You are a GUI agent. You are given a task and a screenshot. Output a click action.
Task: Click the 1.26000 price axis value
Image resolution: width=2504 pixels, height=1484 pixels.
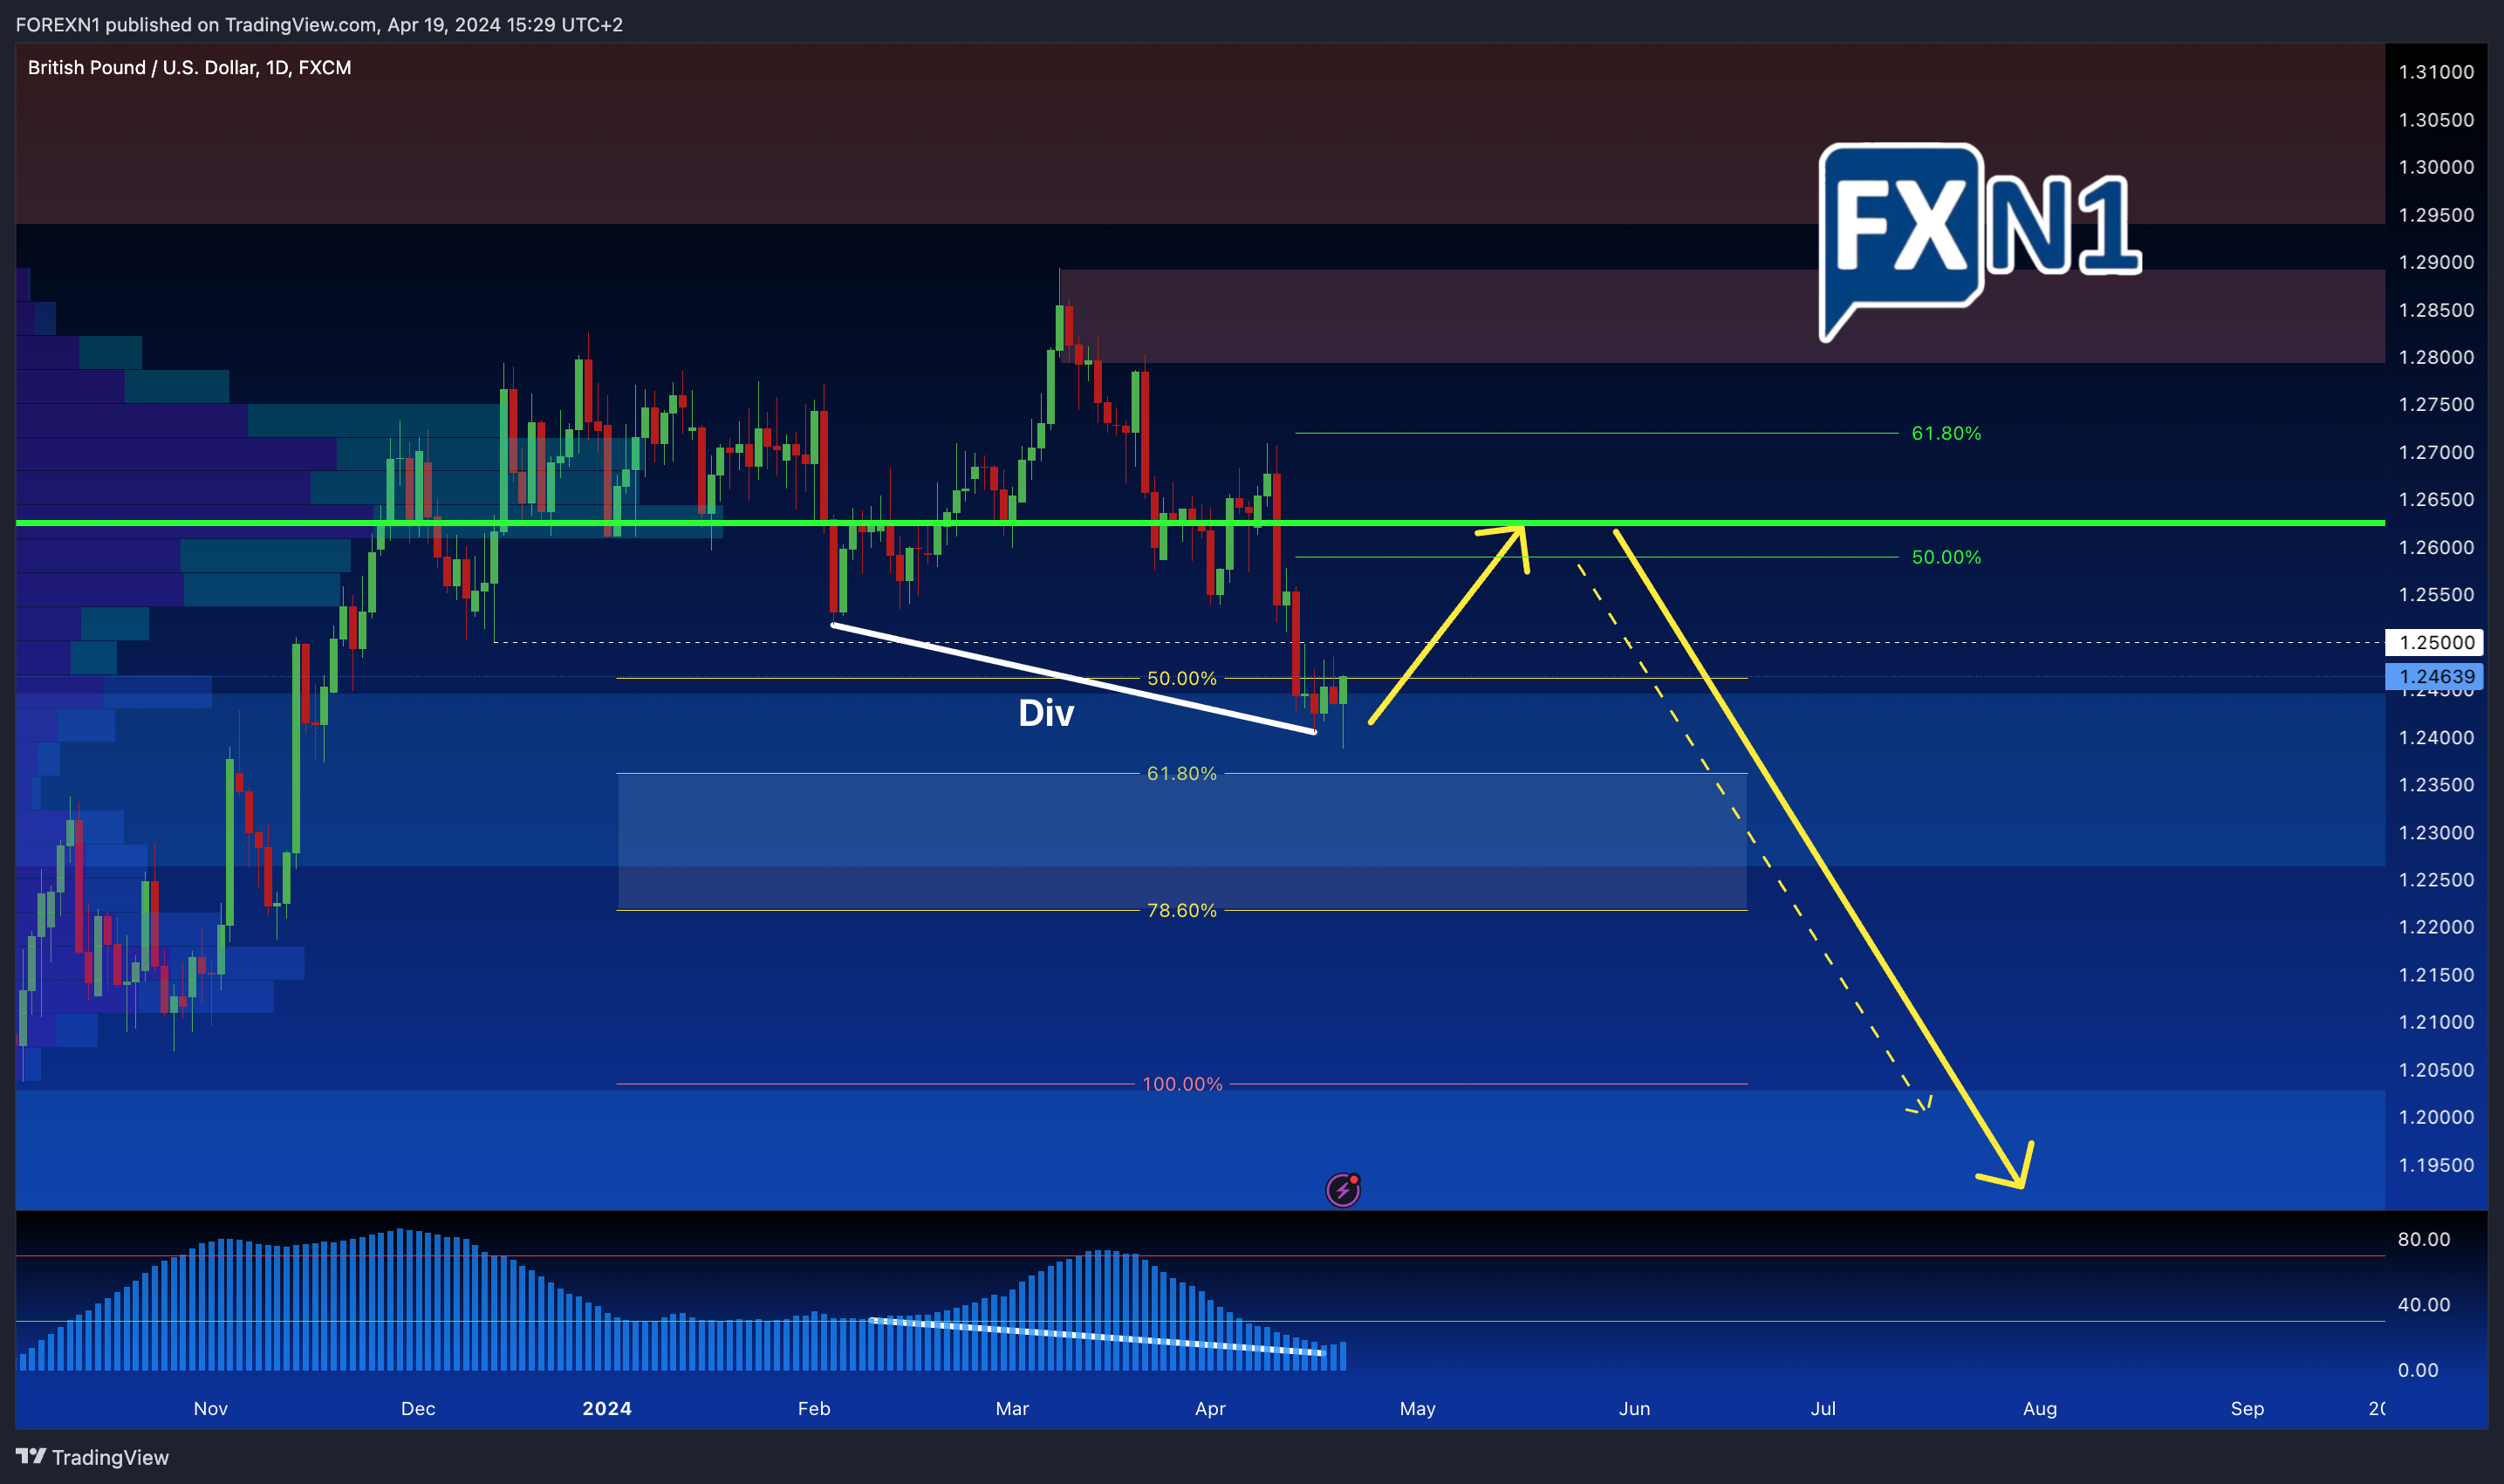tap(2436, 547)
